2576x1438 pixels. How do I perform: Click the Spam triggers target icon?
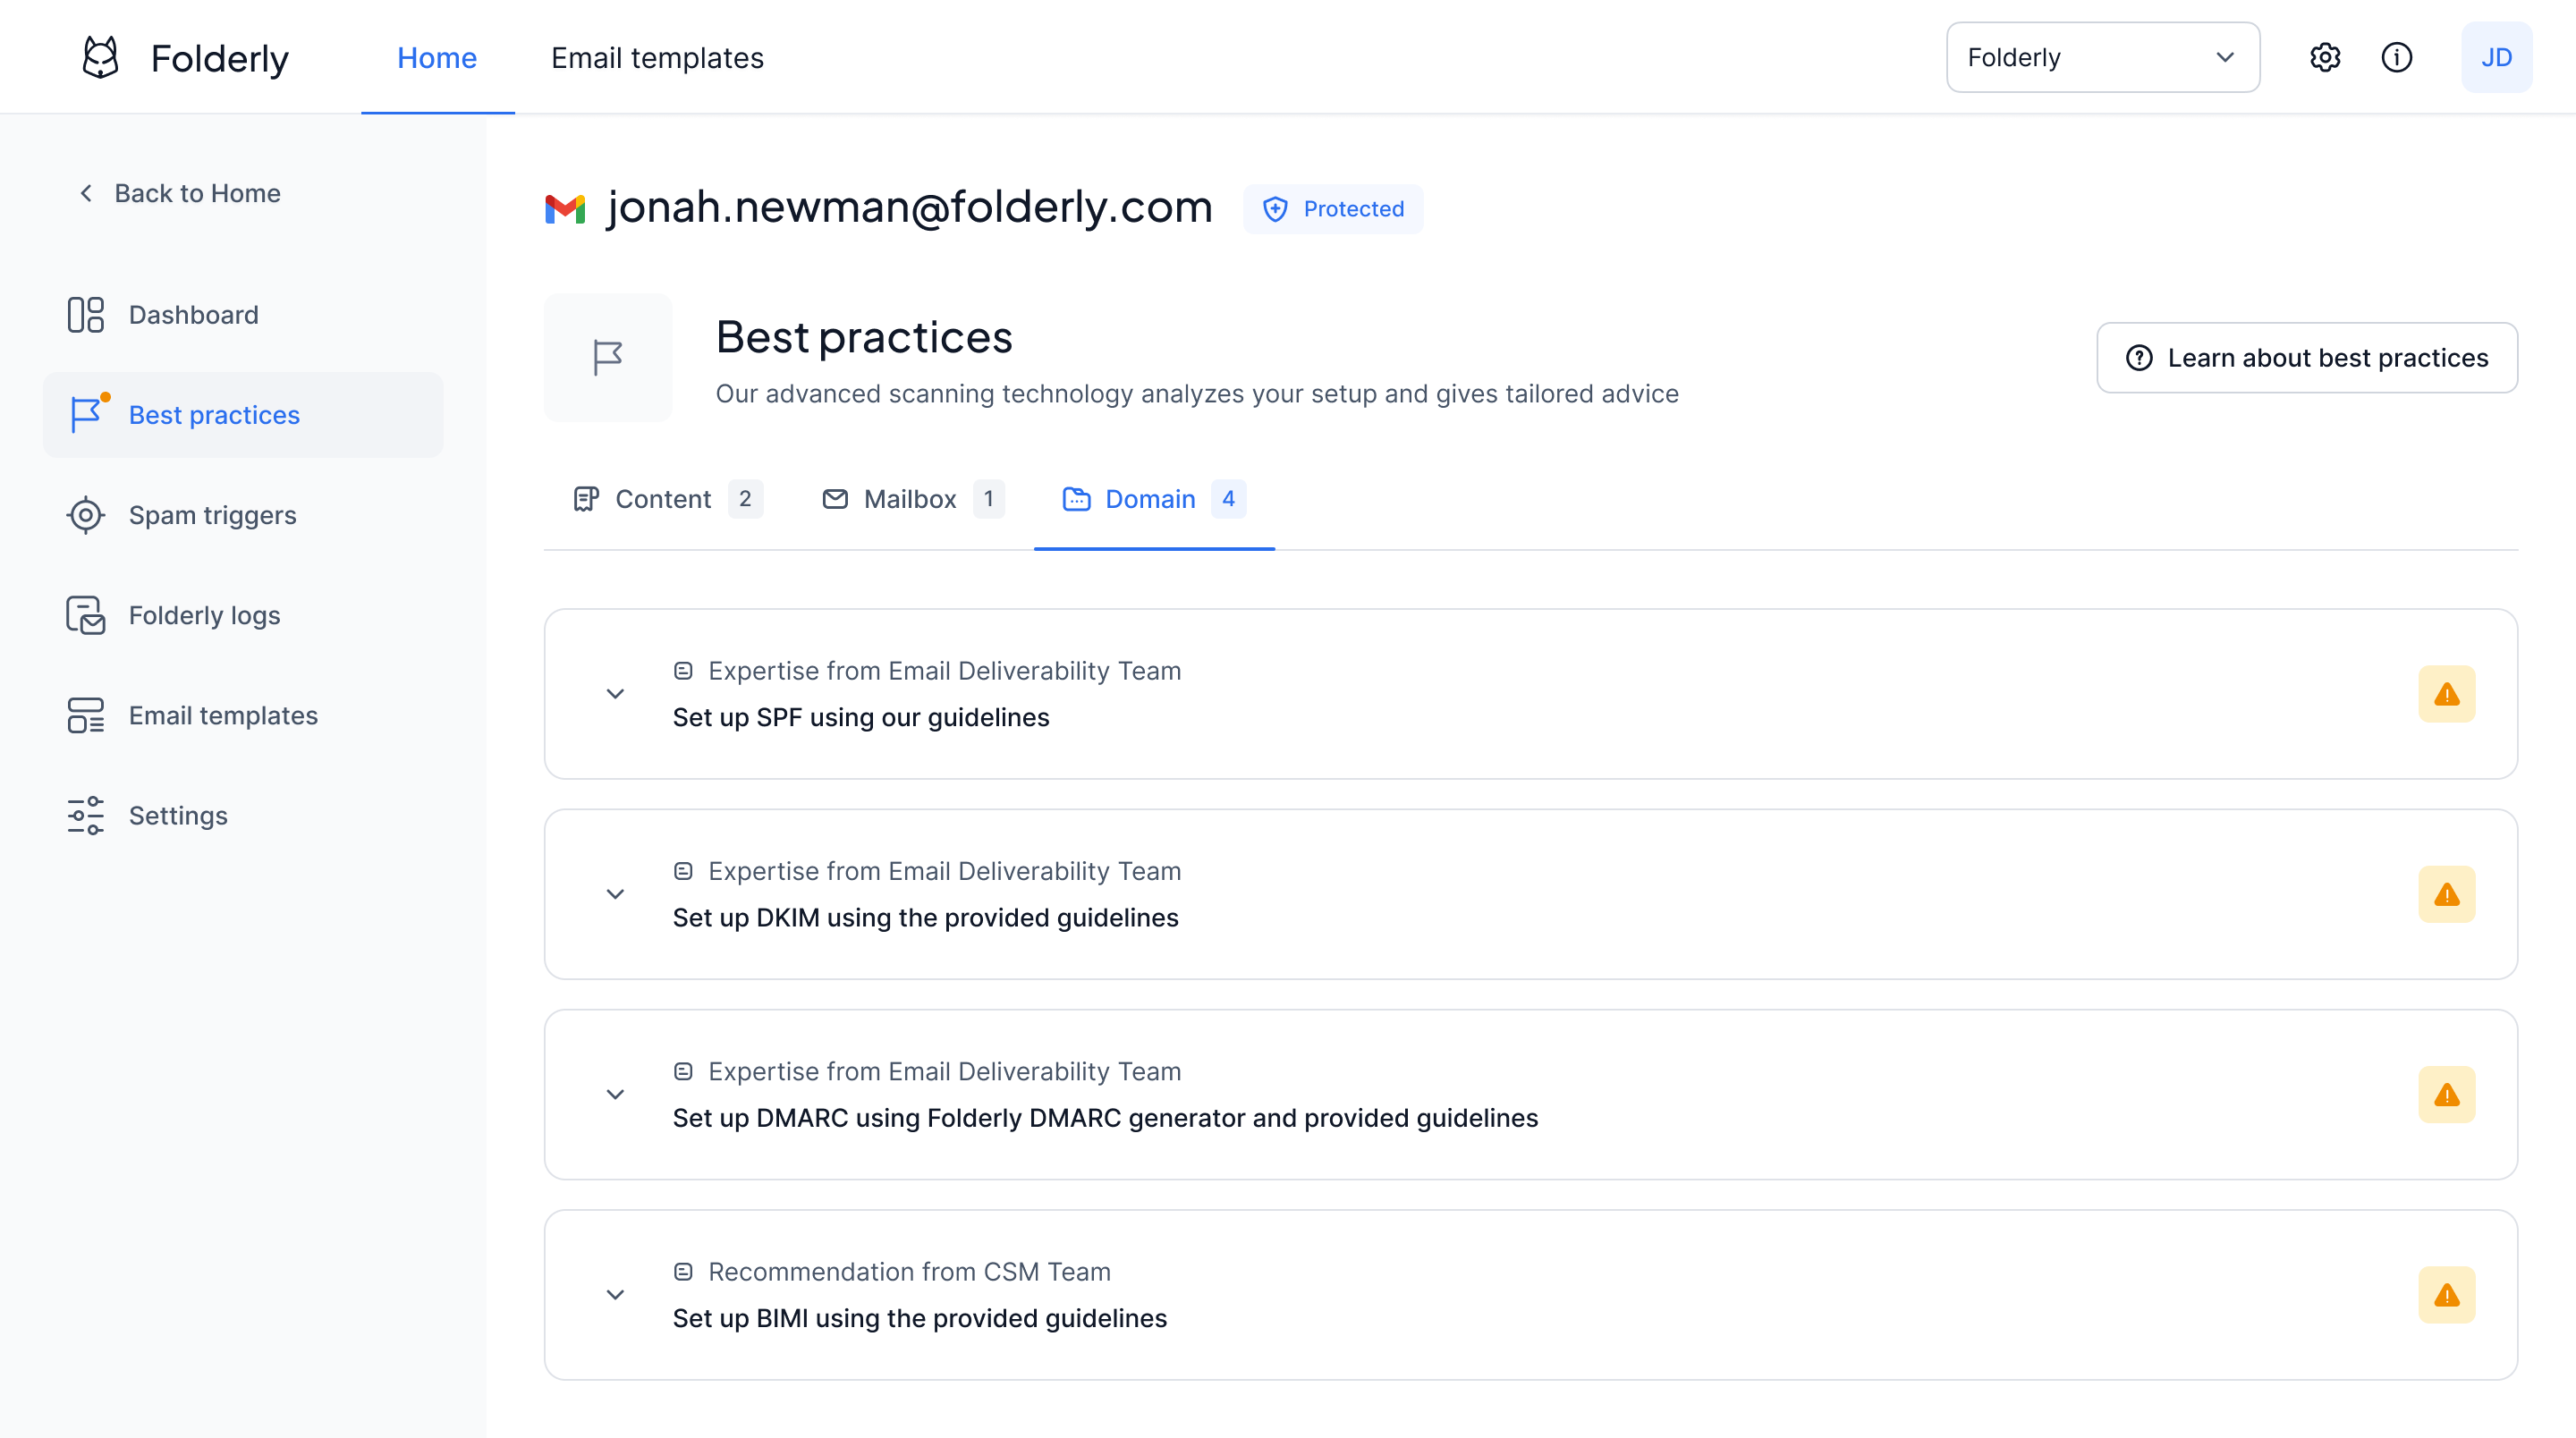click(86, 515)
